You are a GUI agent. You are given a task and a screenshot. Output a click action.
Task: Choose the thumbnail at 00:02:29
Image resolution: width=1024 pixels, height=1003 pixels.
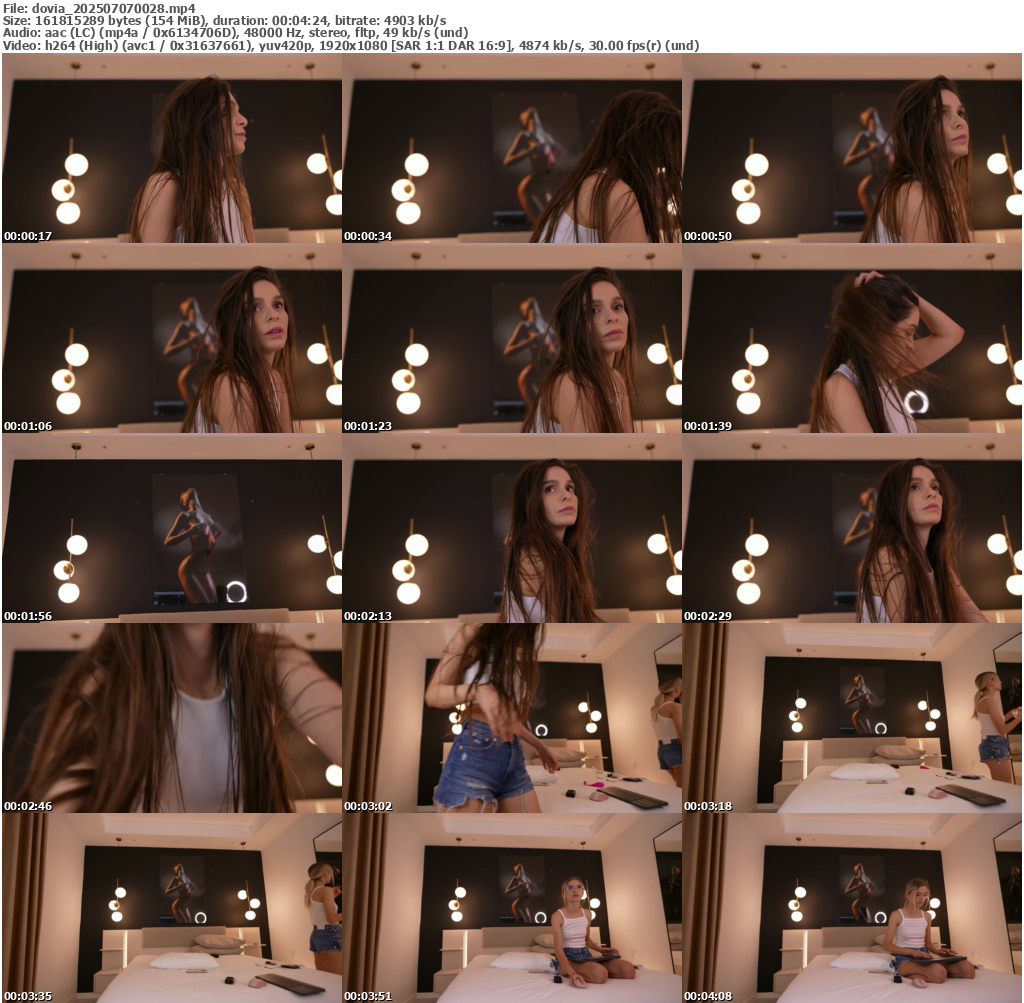click(x=852, y=528)
